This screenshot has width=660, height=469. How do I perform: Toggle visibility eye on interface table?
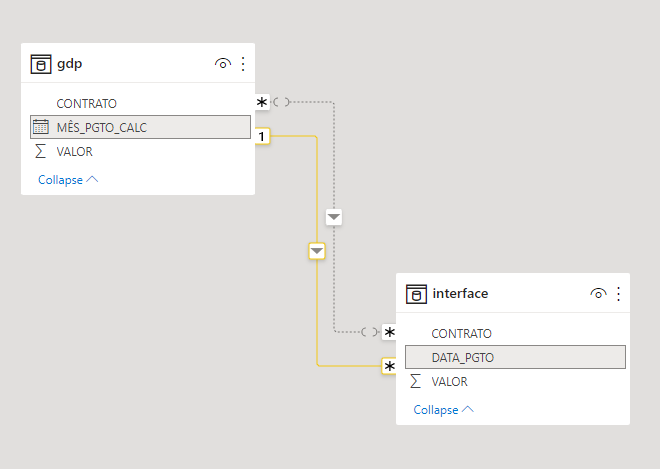click(x=598, y=294)
